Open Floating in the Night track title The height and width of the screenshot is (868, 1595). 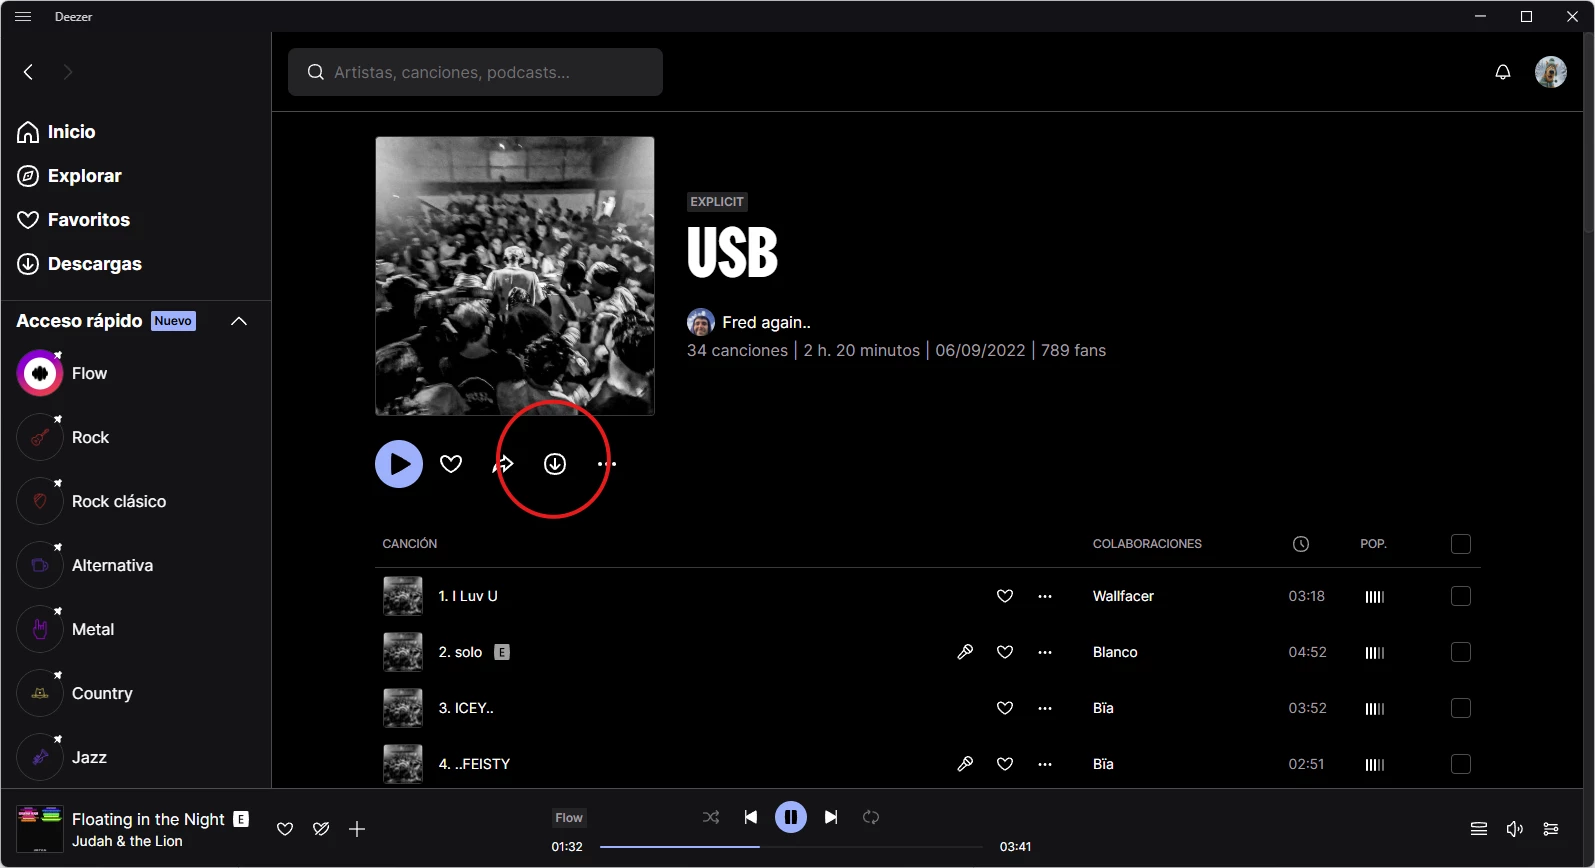[148, 819]
